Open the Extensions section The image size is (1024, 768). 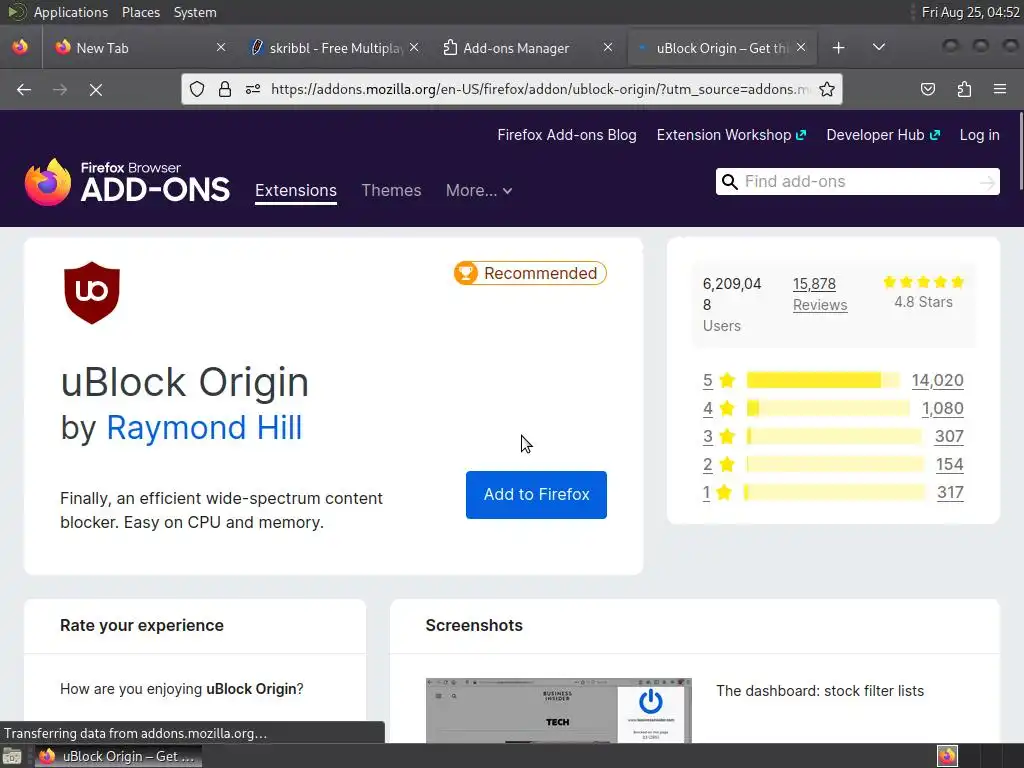(x=296, y=191)
